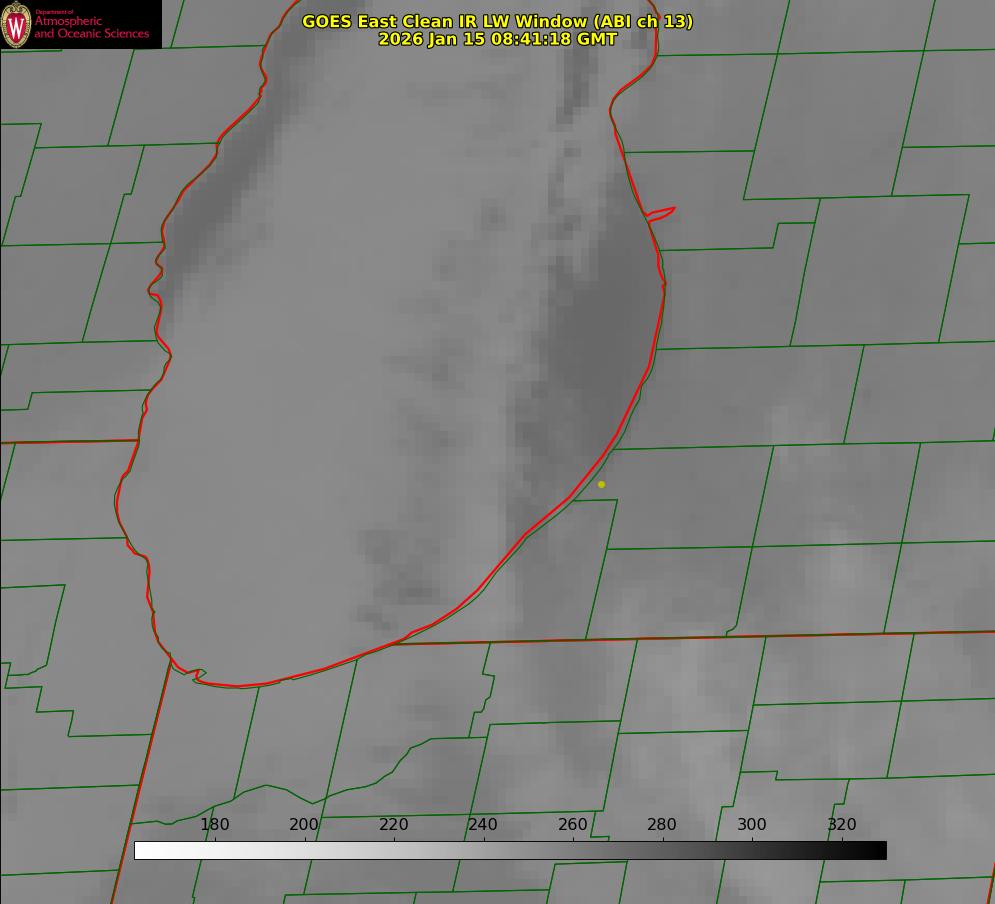995x904 pixels.
Task: Click the 240 colorbar label
Action: (483, 824)
